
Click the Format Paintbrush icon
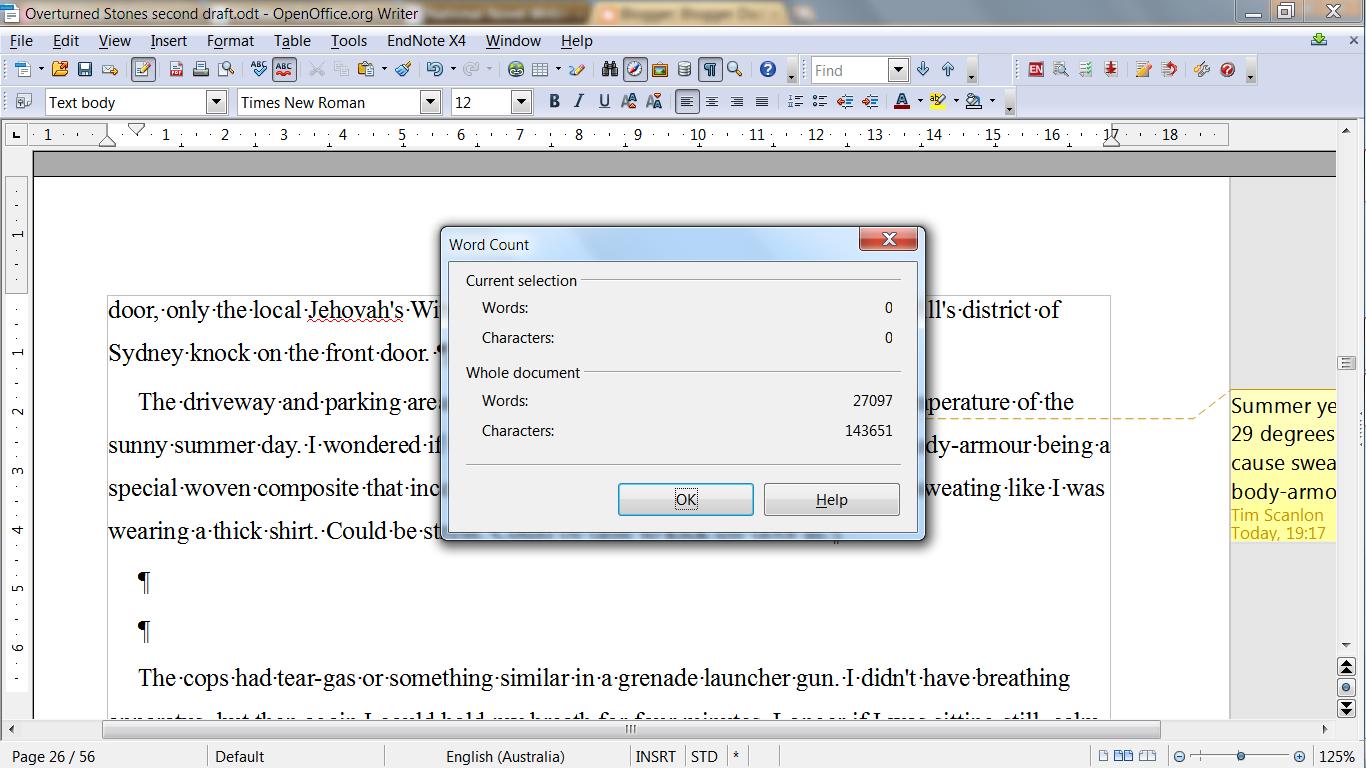[403, 70]
